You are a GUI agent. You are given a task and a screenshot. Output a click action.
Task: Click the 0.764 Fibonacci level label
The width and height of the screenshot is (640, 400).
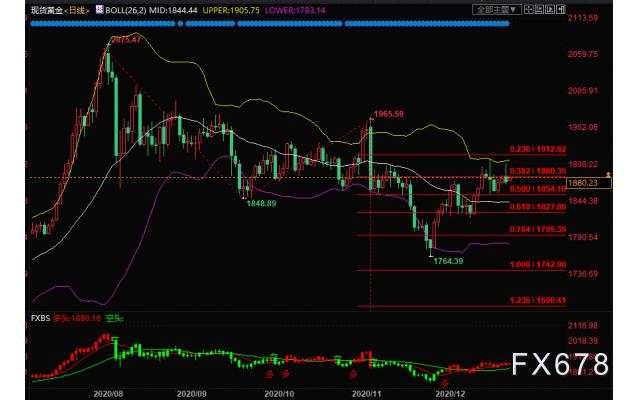[x=538, y=229]
